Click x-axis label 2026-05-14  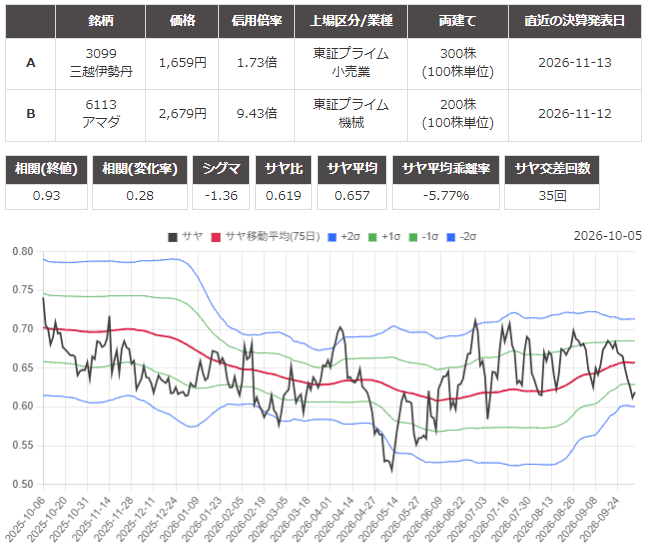tap(378, 519)
